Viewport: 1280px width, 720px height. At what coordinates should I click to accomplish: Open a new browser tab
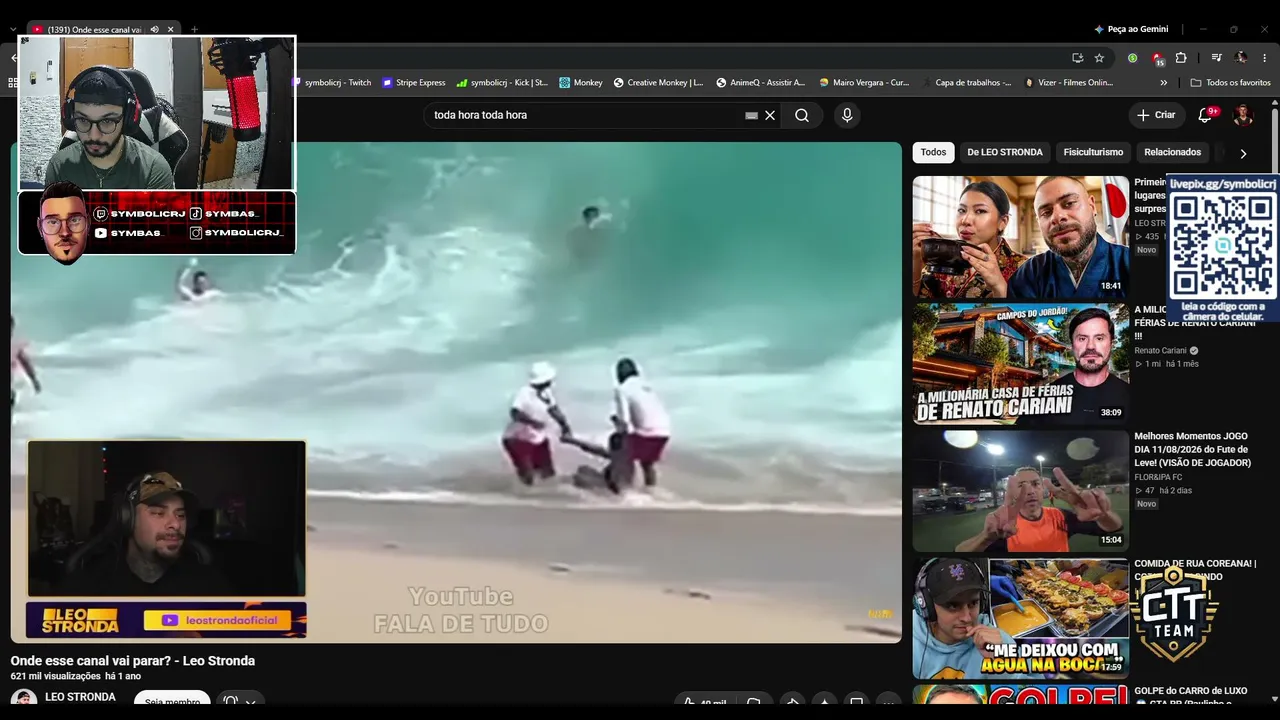pos(194,30)
